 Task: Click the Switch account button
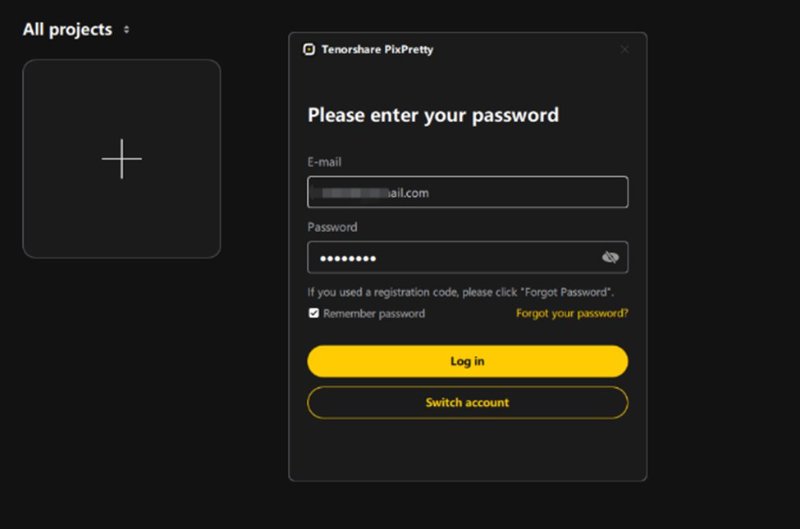[x=467, y=402]
